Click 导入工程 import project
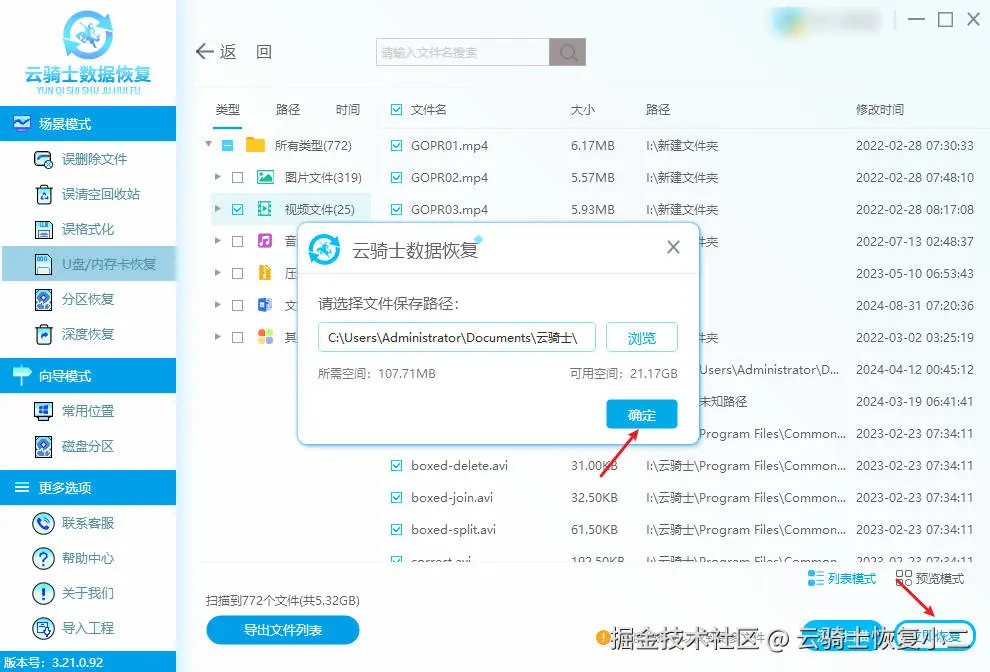The width and height of the screenshot is (990, 672). pos(74,628)
